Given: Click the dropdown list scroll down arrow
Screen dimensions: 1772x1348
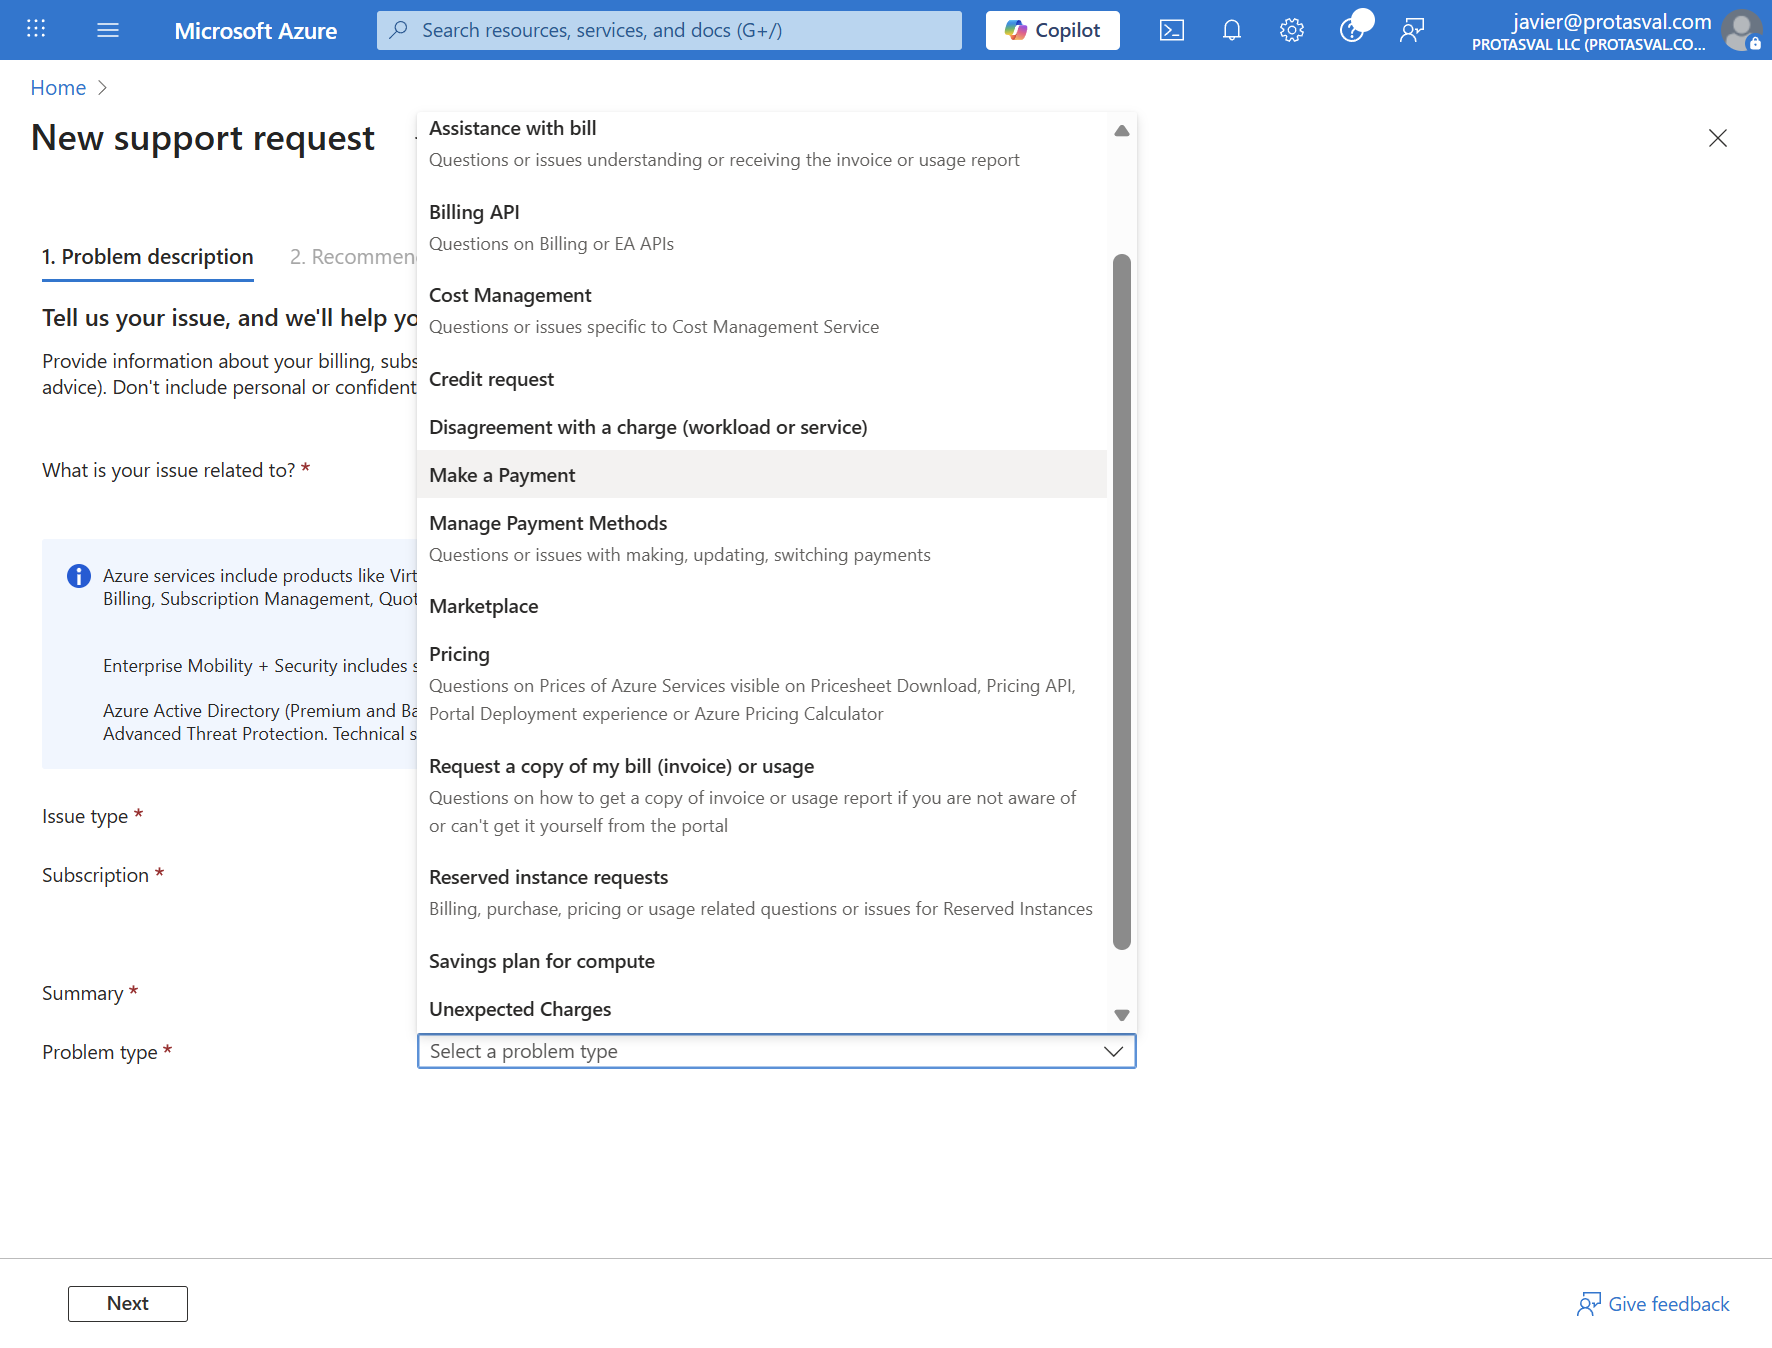Looking at the screenshot, I should pos(1122,1015).
